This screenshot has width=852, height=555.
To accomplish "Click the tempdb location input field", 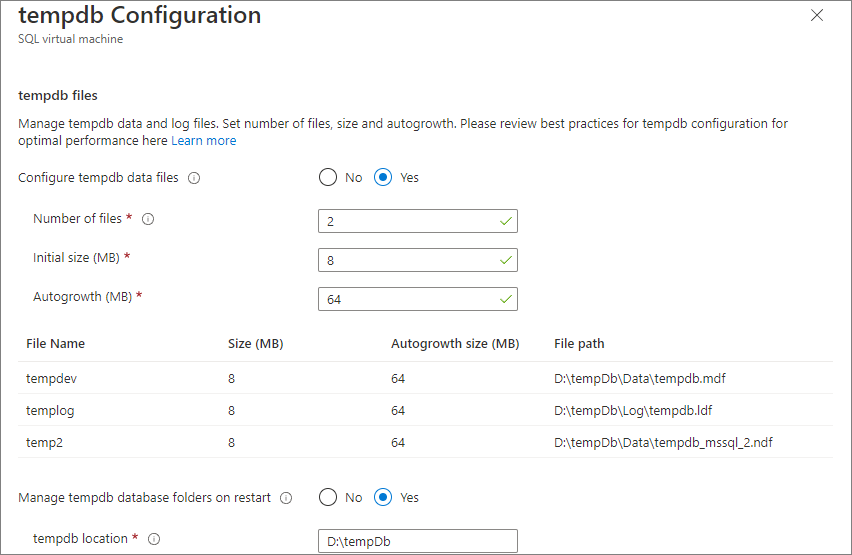I will click(x=417, y=541).
